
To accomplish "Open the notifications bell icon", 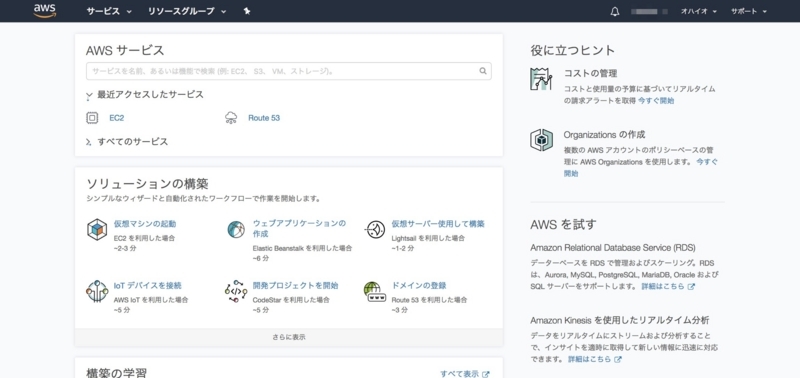I will [615, 11].
